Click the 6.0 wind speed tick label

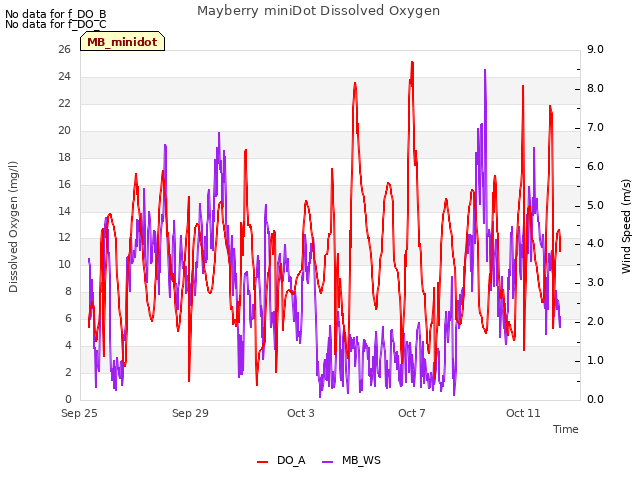tap(595, 166)
